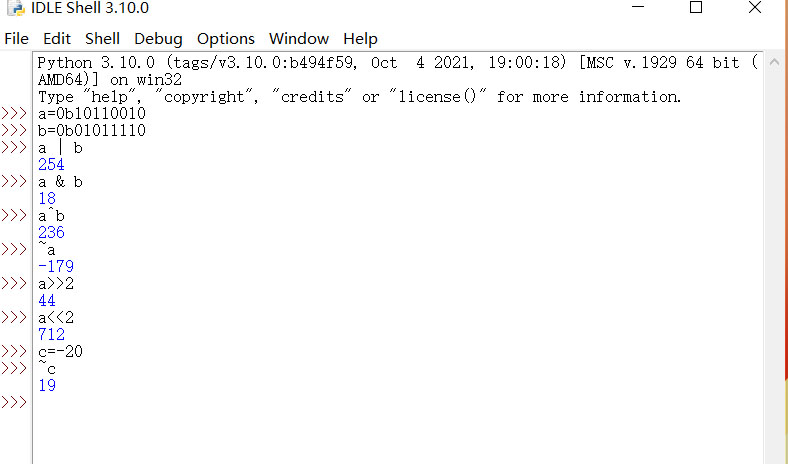788x464 pixels.
Task: Open the Debug menu
Action: pos(158,39)
